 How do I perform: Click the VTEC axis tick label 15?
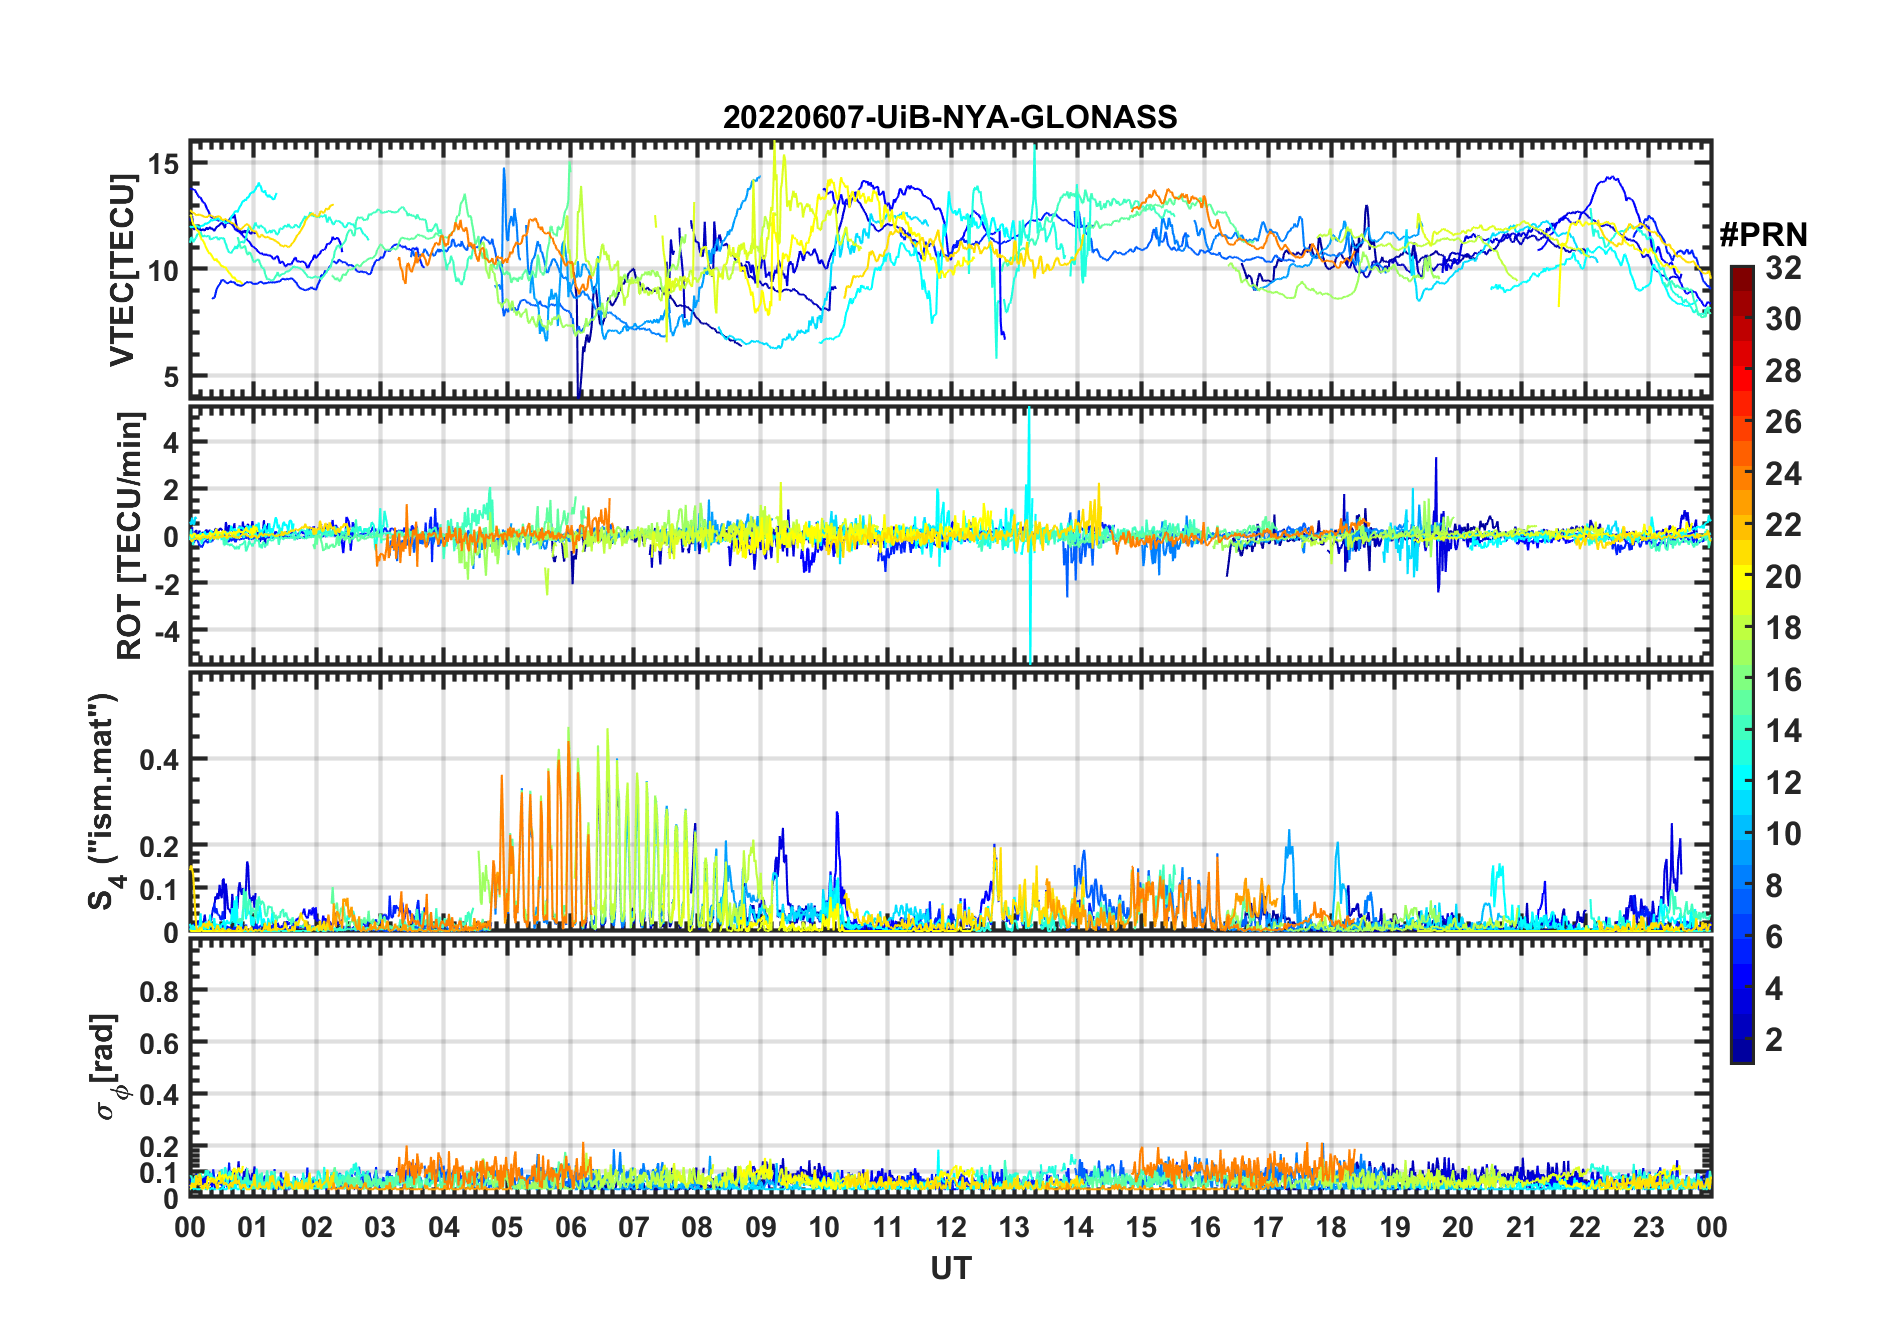point(163,163)
